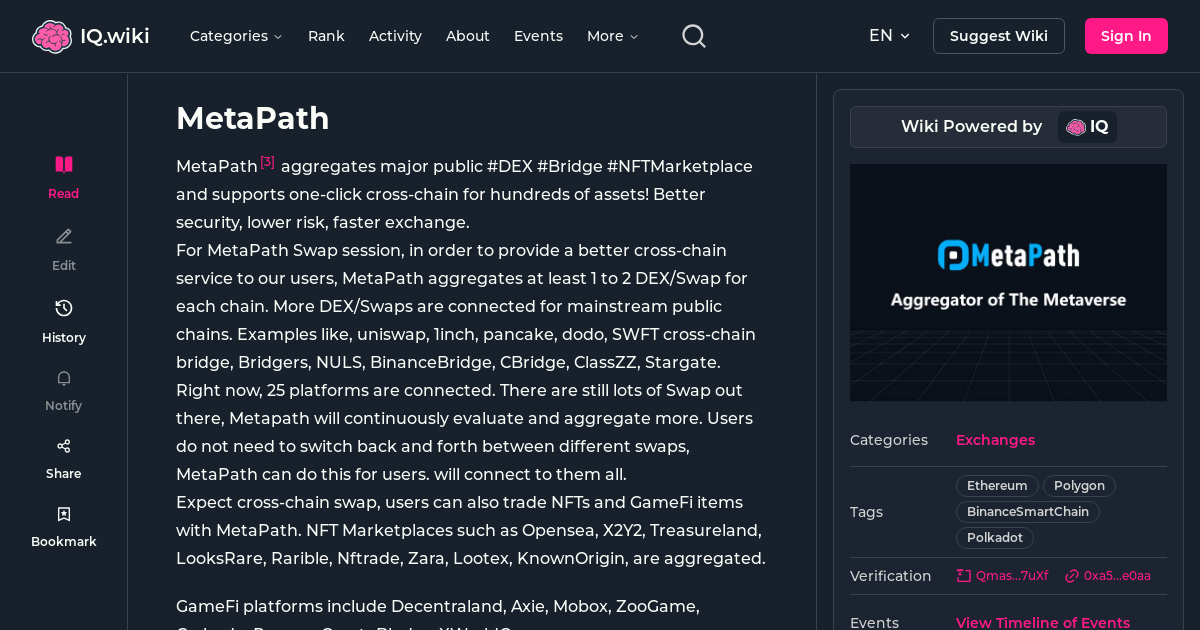Go to the Rank page
This screenshot has height=630, width=1200.
coord(326,36)
